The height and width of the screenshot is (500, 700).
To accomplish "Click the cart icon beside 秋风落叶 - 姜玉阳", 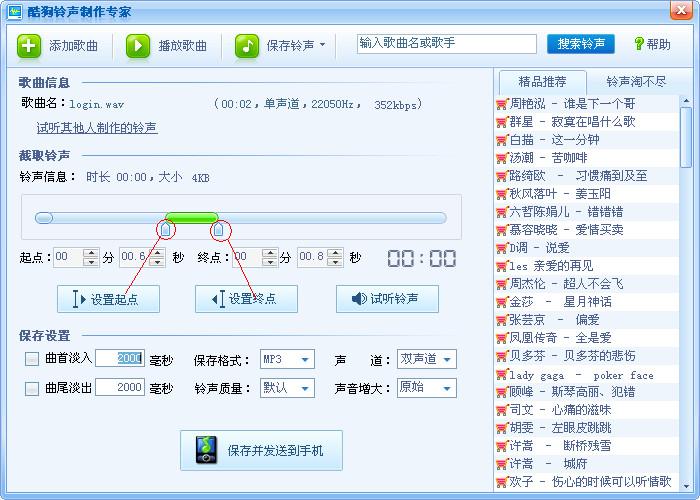I will 502,195.
